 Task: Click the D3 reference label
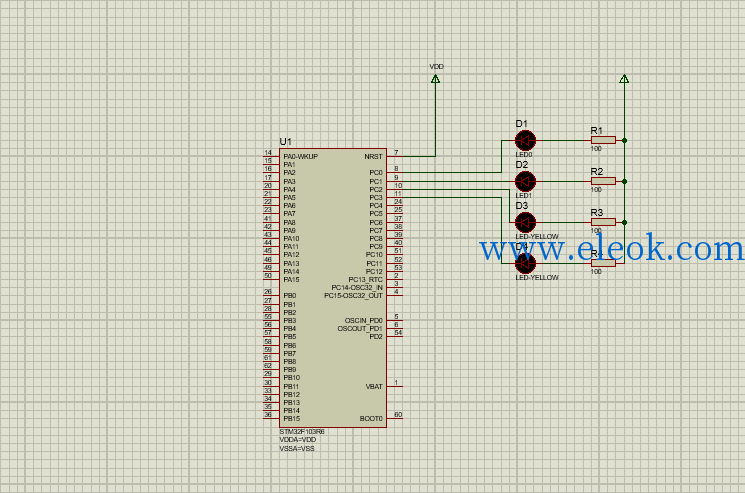click(522, 206)
